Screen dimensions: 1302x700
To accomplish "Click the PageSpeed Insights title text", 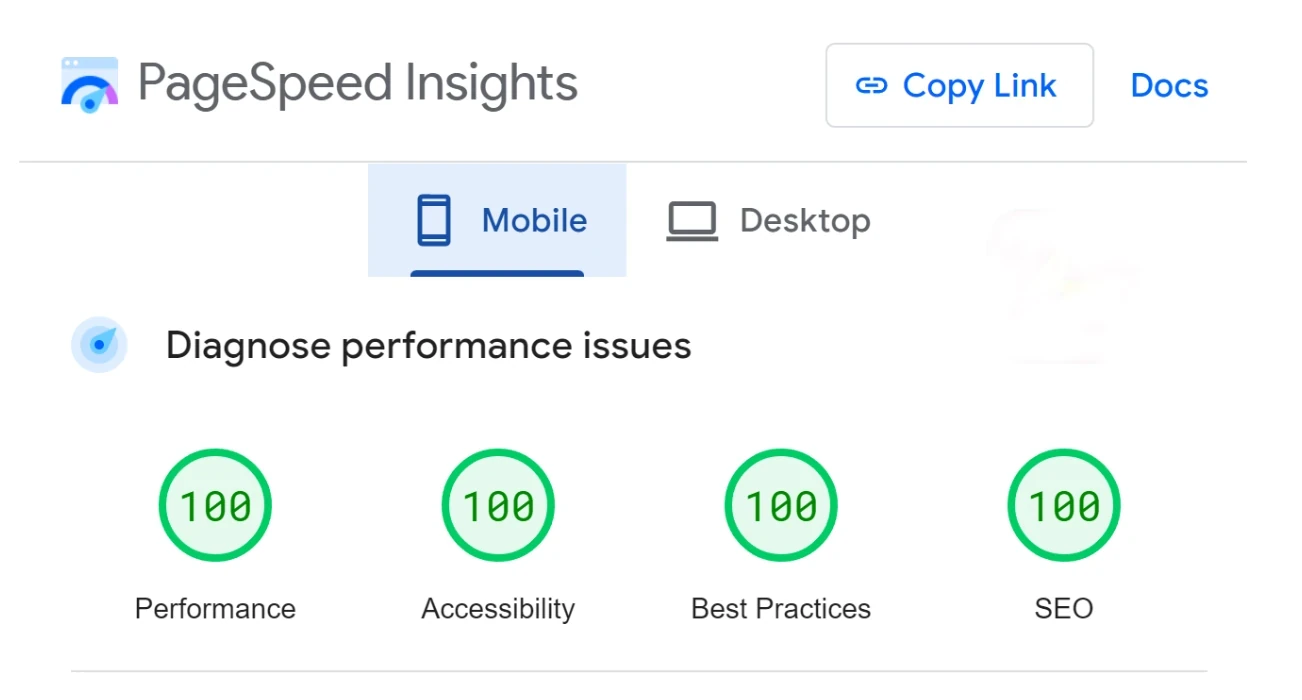I will [x=358, y=84].
